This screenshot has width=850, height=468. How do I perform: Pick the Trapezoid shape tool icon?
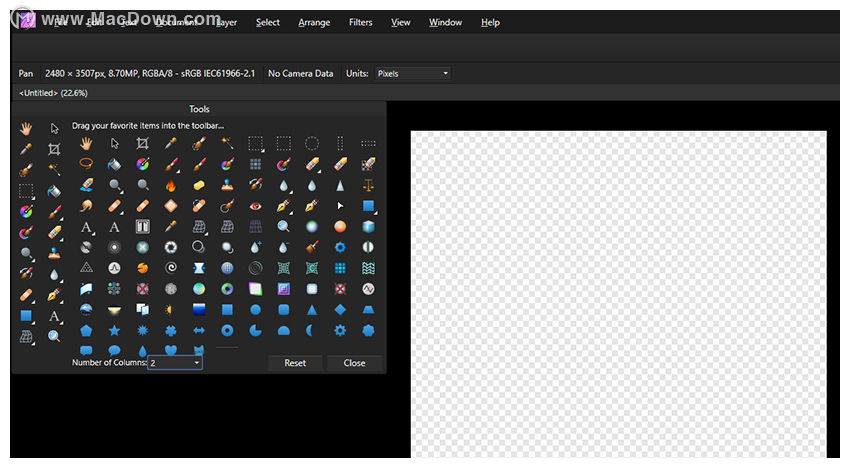tap(368, 310)
